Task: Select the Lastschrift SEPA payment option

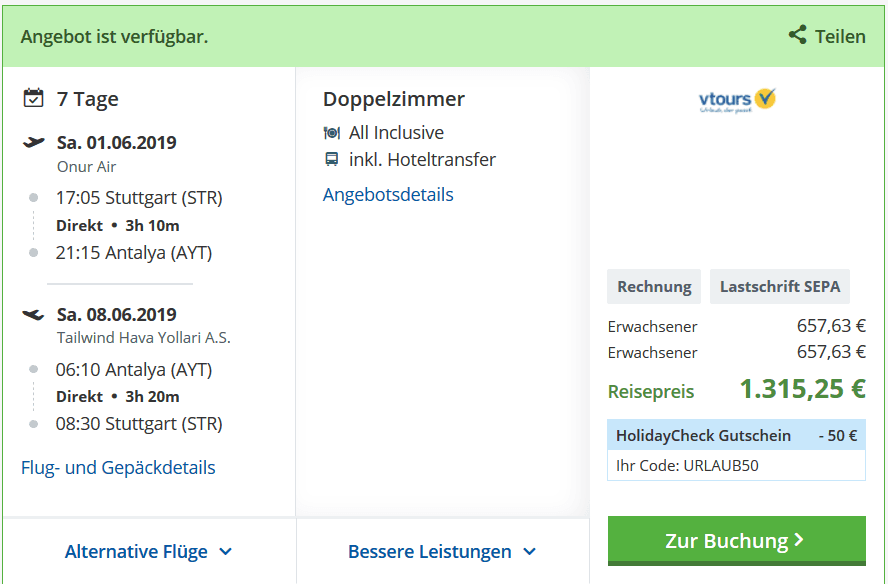Action: coord(780,287)
